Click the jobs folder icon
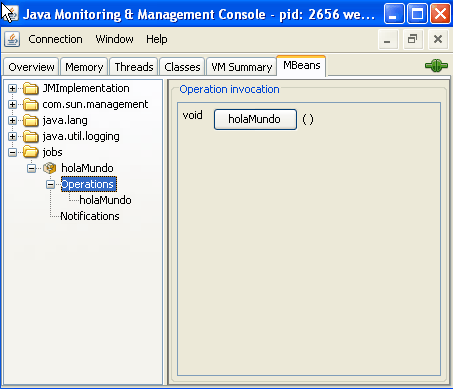 coord(31,152)
